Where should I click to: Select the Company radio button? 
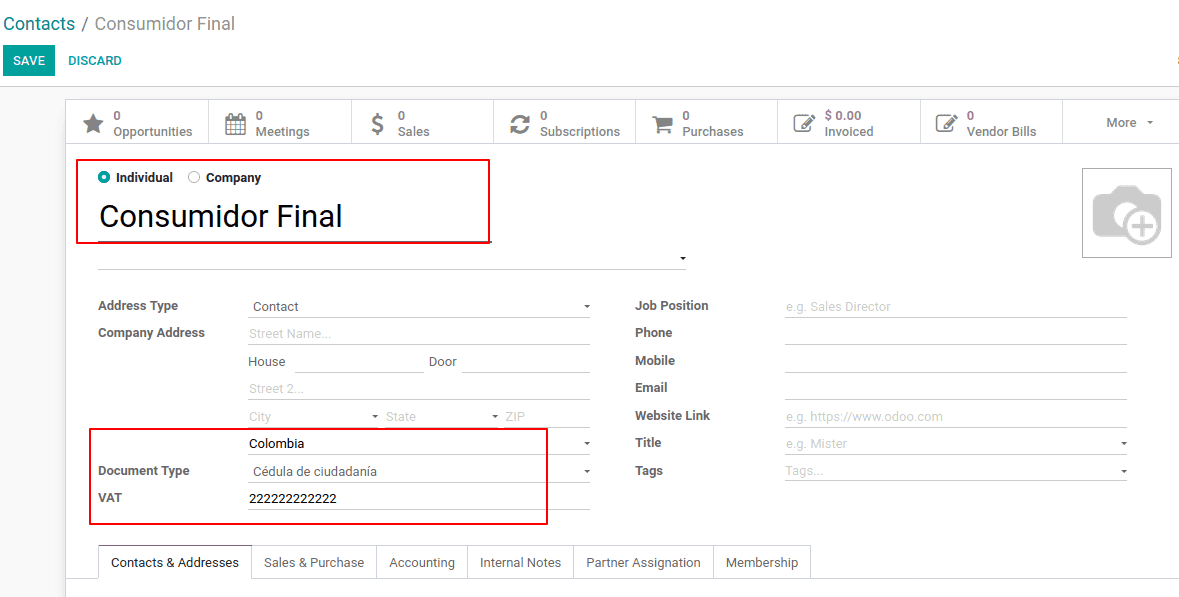[x=194, y=177]
